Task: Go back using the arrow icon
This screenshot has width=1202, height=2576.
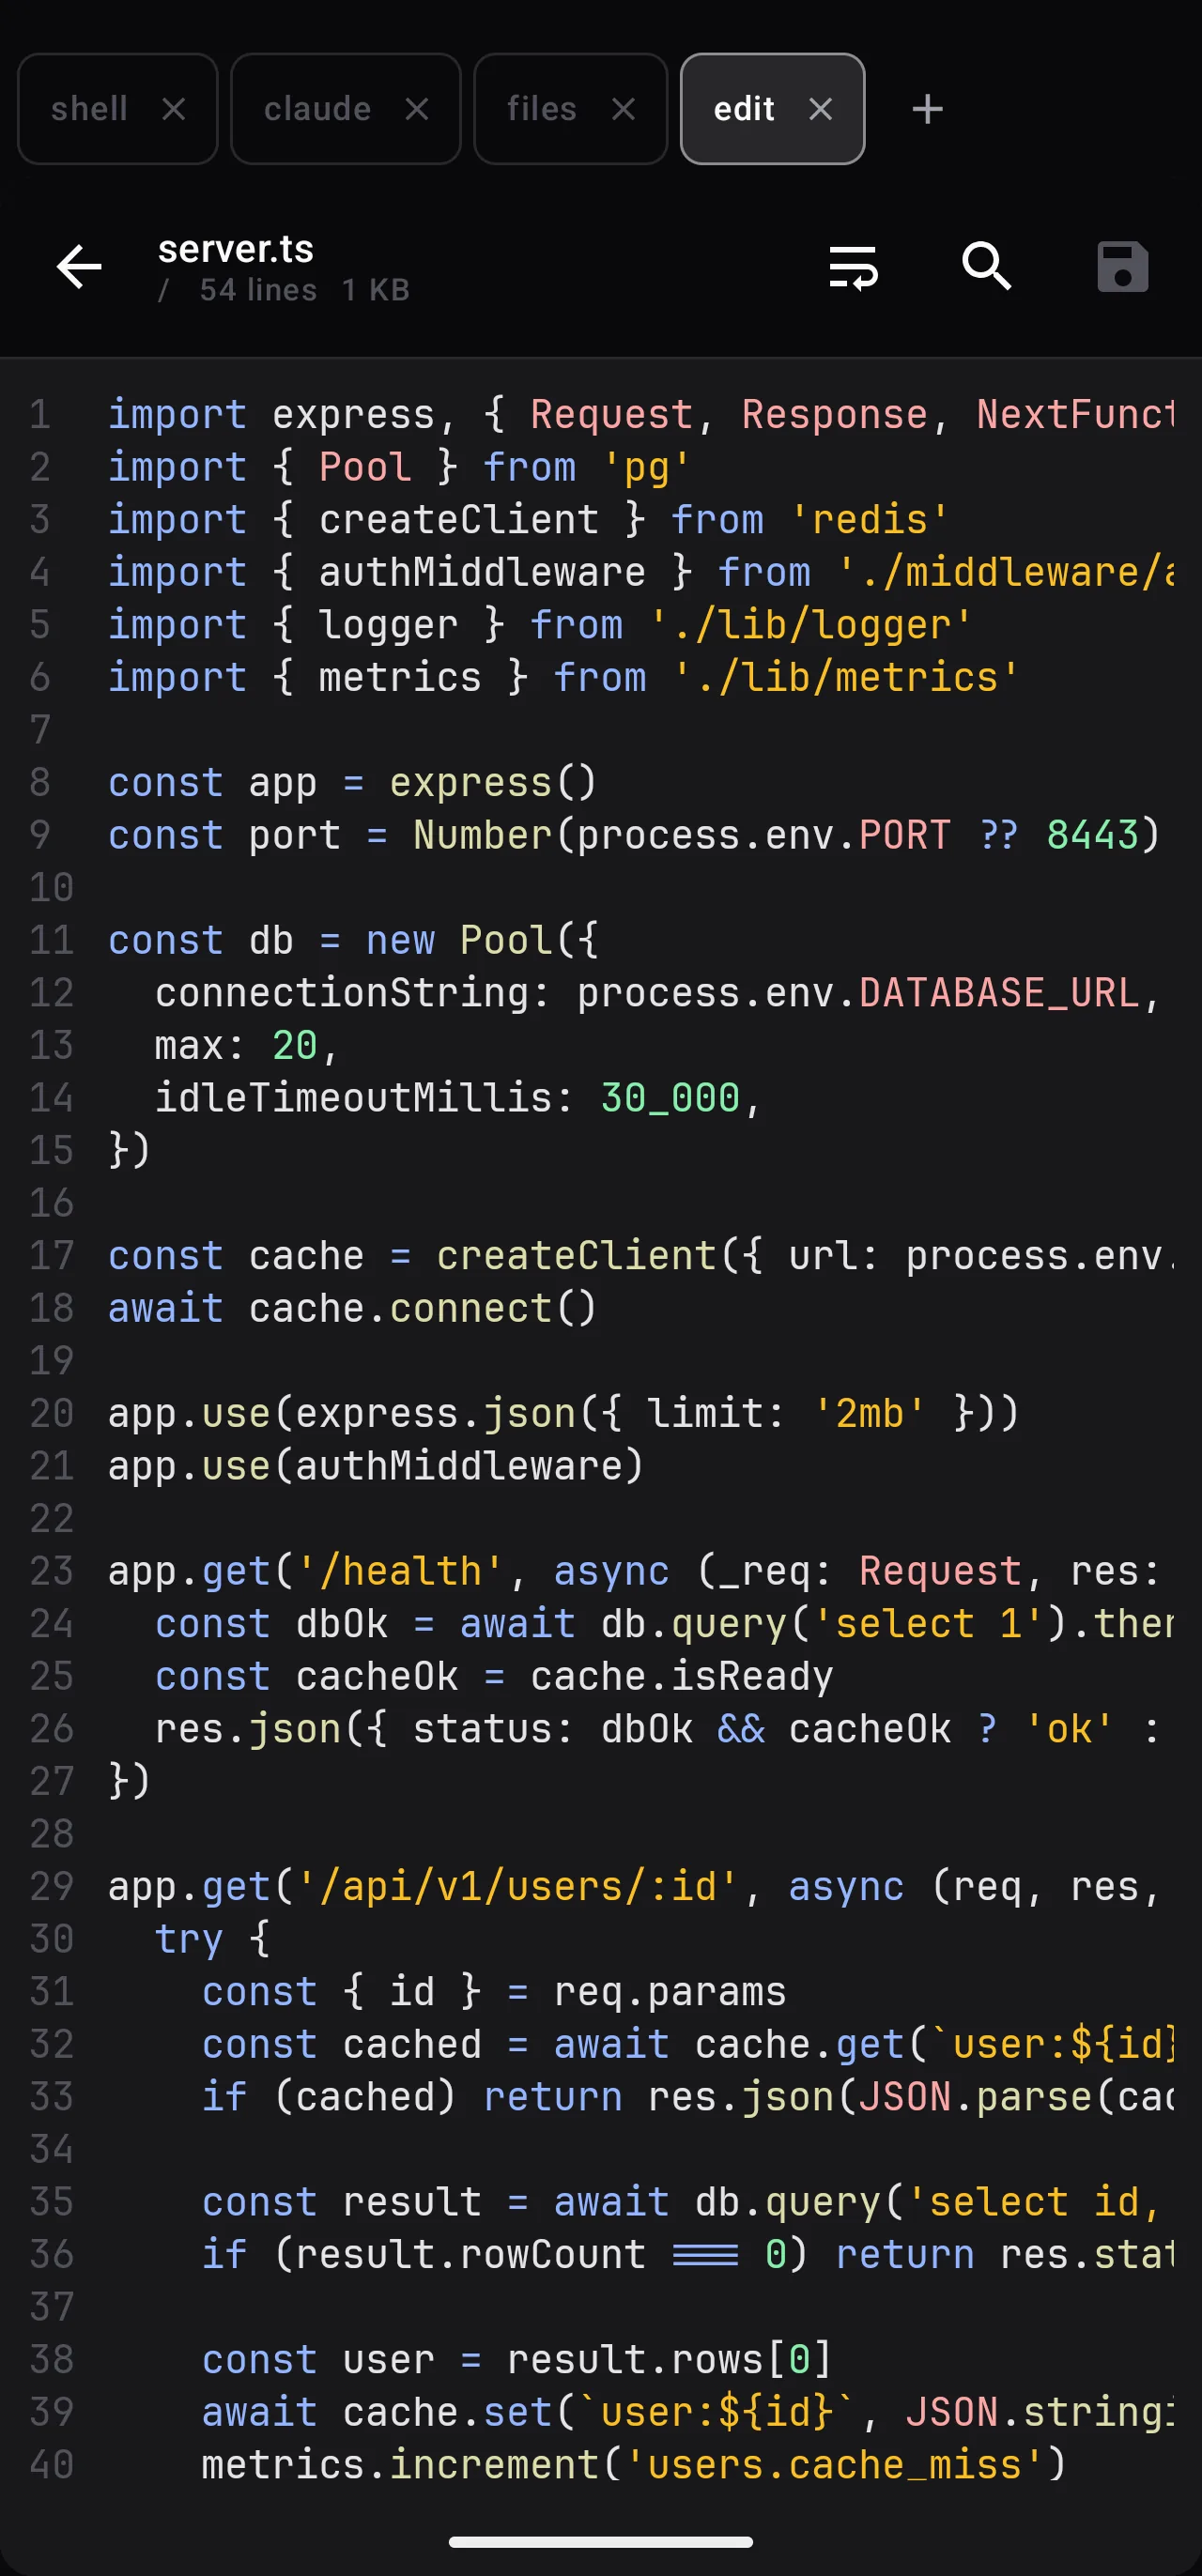Action: pyautogui.click(x=79, y=267)
